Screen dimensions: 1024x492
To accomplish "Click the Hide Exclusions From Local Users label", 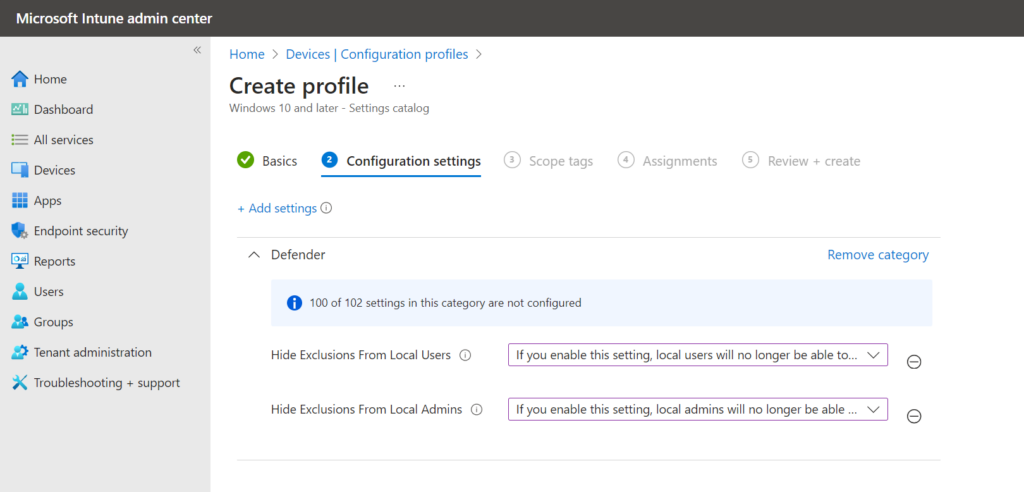I will (360, 355).
